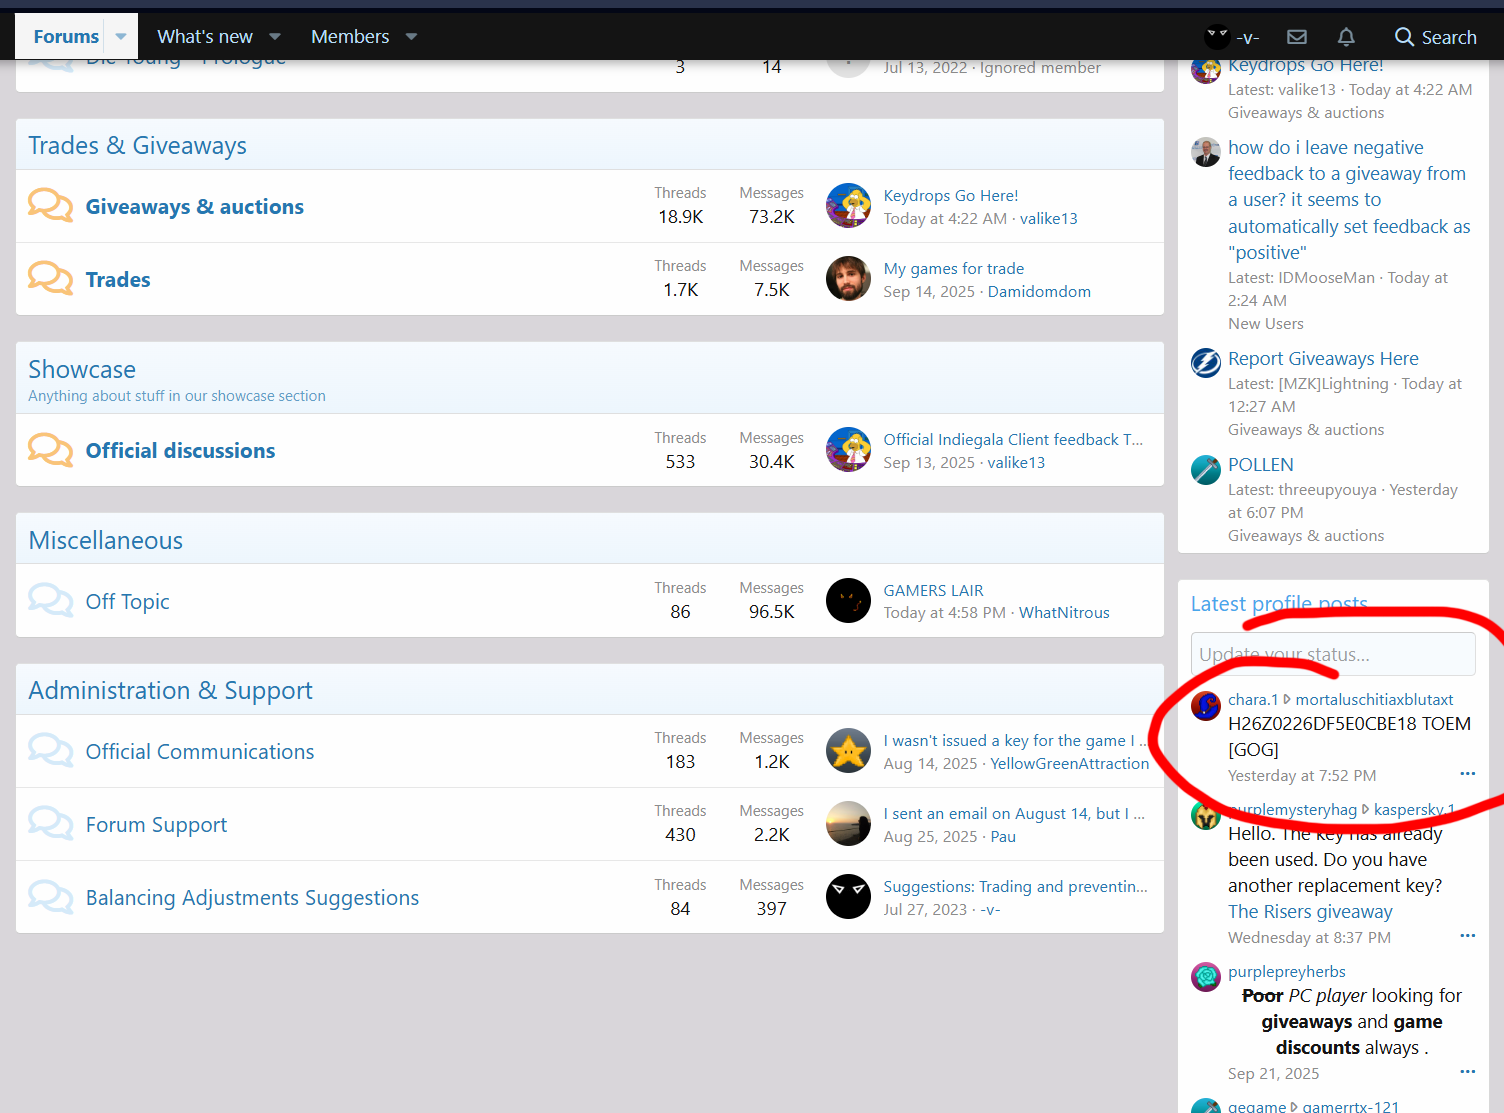Viewport: 1504px width, 1113px height.
Task: Open options dots on purplepreyherbs profile post
Action: (1467, 1072)
